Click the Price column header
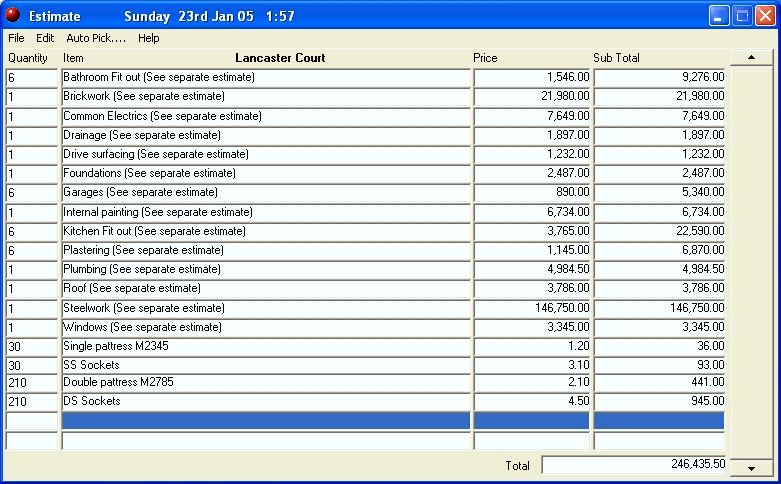Image resolution: width=781 pixels, height=484 pixels. click(x=485, y=58)
